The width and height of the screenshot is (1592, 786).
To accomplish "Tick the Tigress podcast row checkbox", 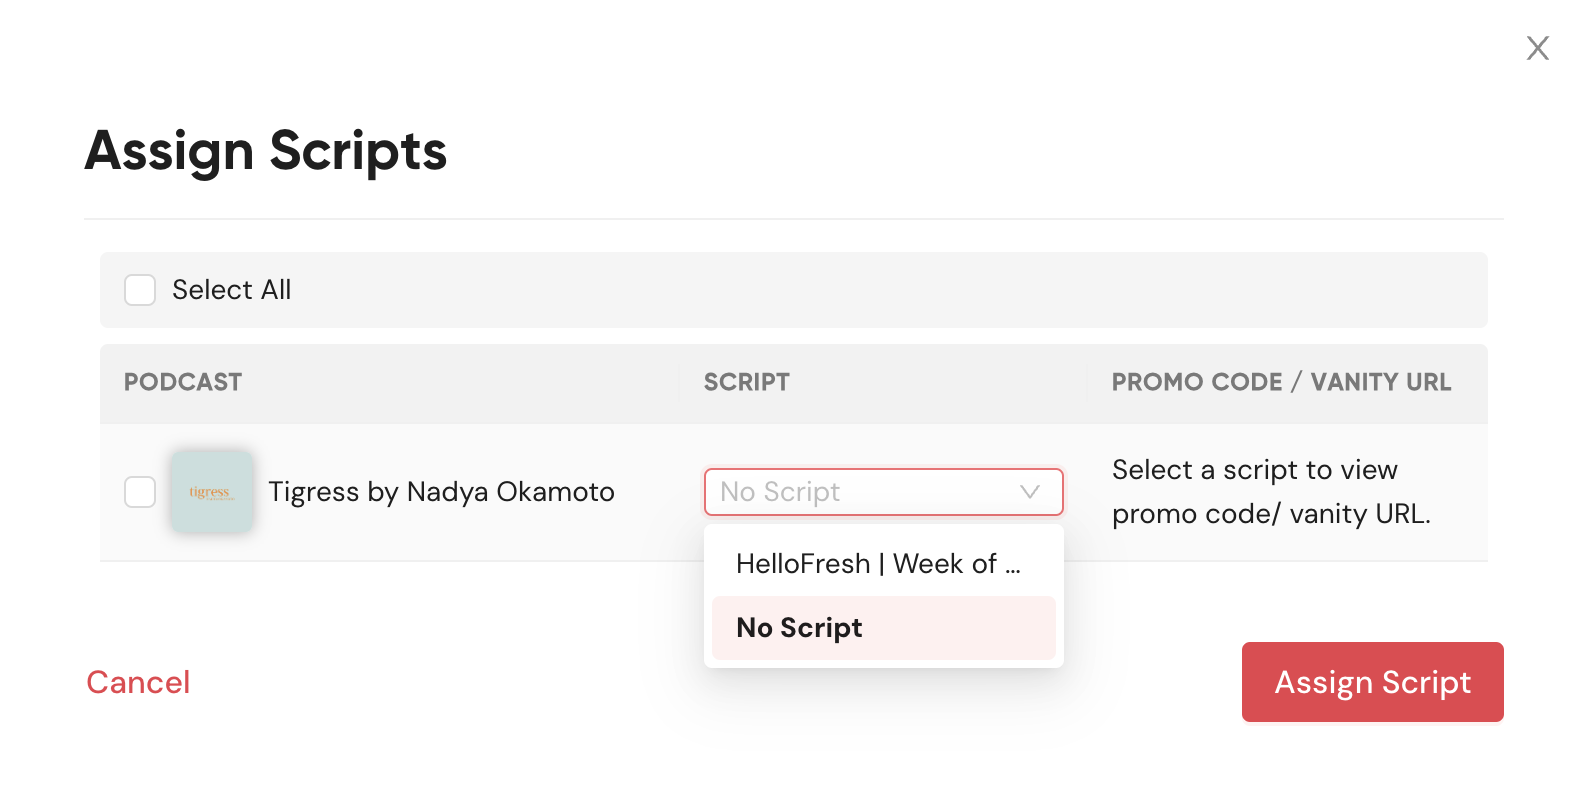I will pyautogui.click(x=140, y=492).
